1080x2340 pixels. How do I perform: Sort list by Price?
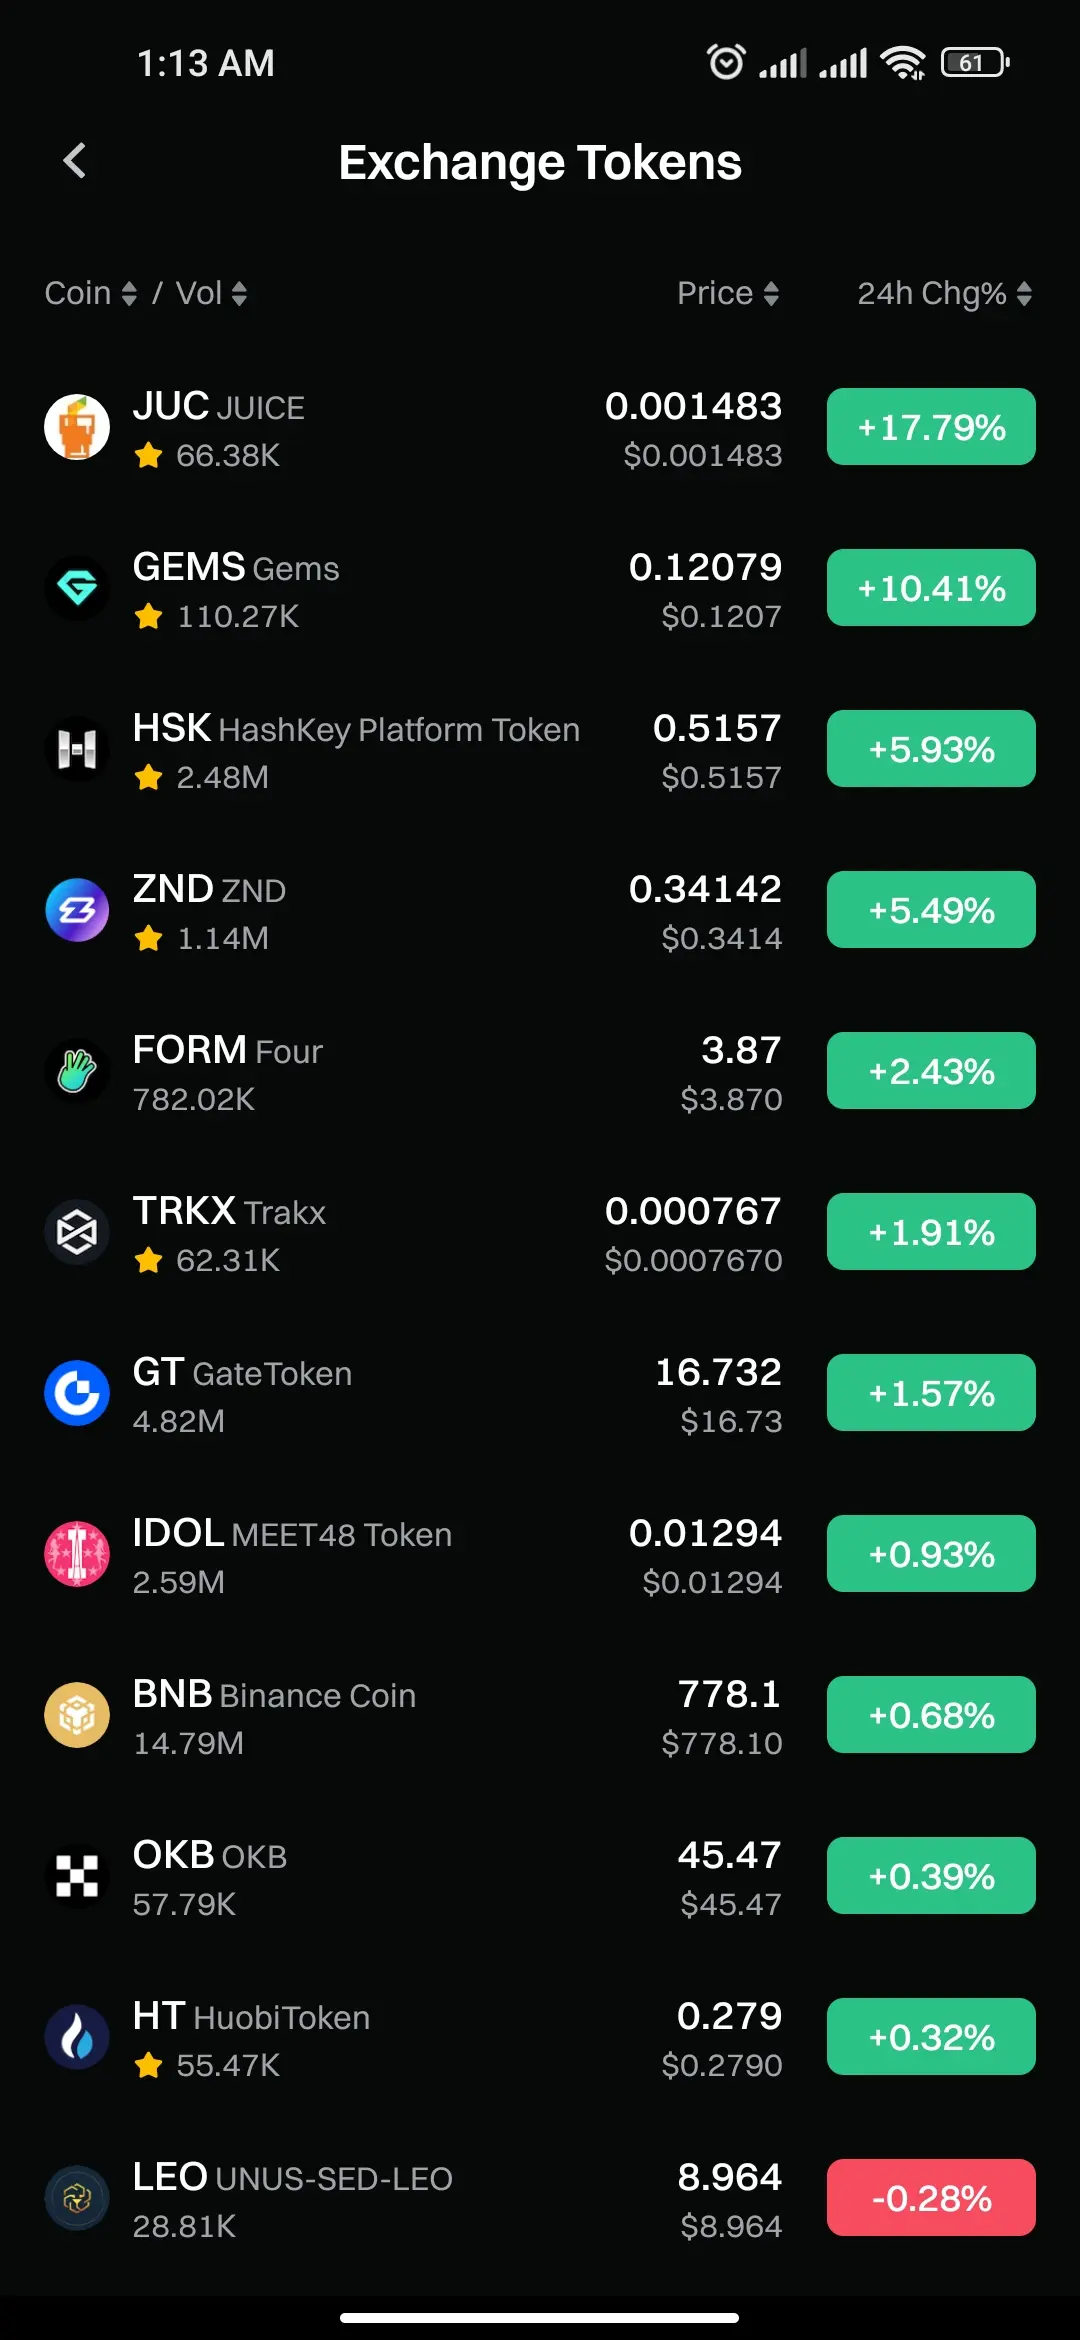point(728,293)
